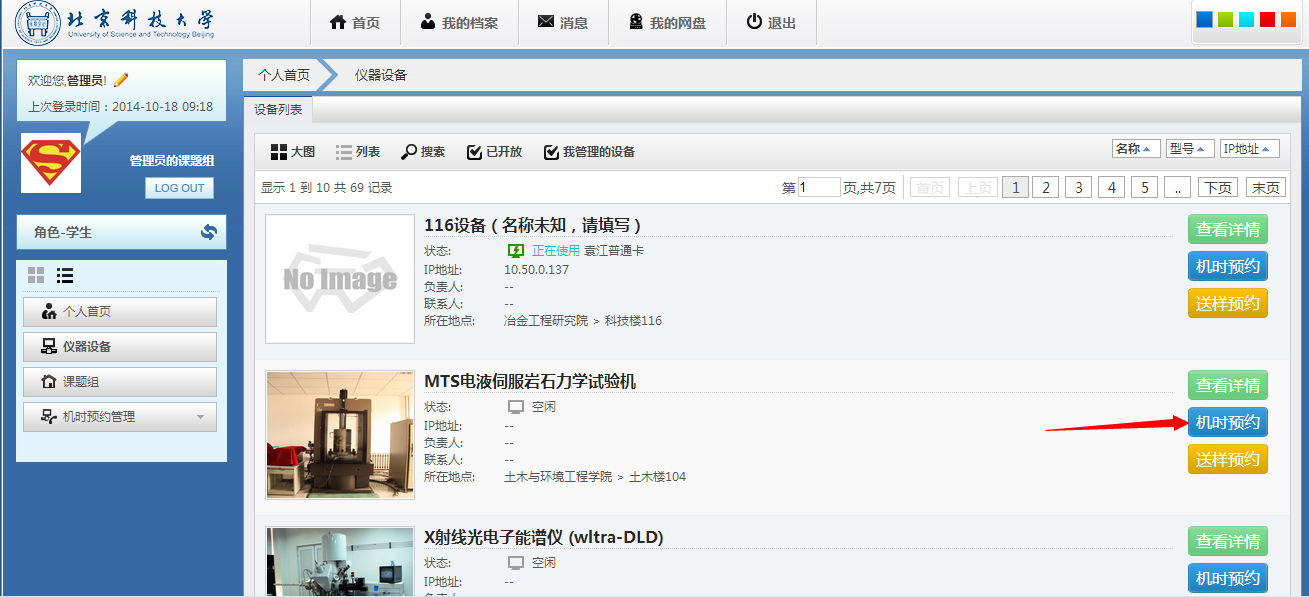The height and width of the screenshot is (597, 1309).
Task: Sort equipment by 型号
Action: click(1190, 149)
